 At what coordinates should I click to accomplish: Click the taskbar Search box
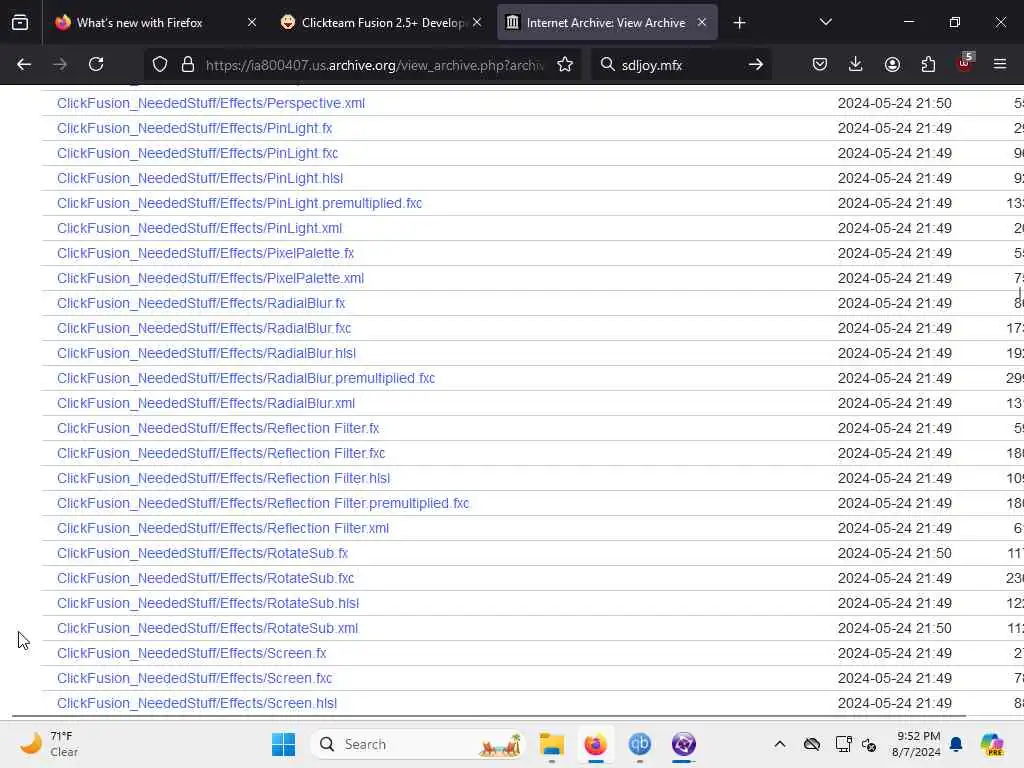point(419,744)
